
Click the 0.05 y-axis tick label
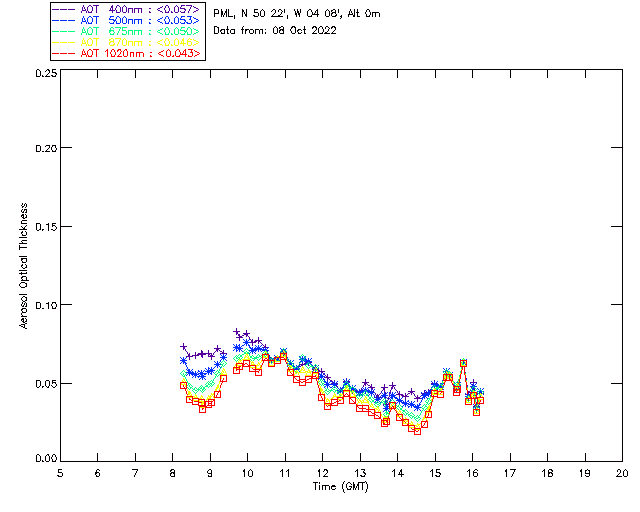pos(46,384)
